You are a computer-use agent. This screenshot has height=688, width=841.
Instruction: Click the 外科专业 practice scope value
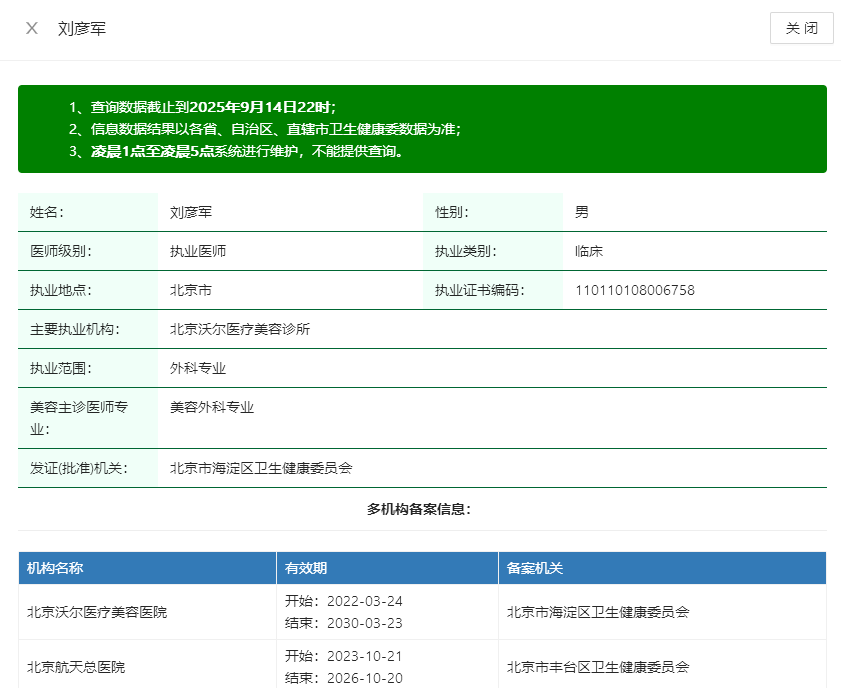click(x=198, y=368)
